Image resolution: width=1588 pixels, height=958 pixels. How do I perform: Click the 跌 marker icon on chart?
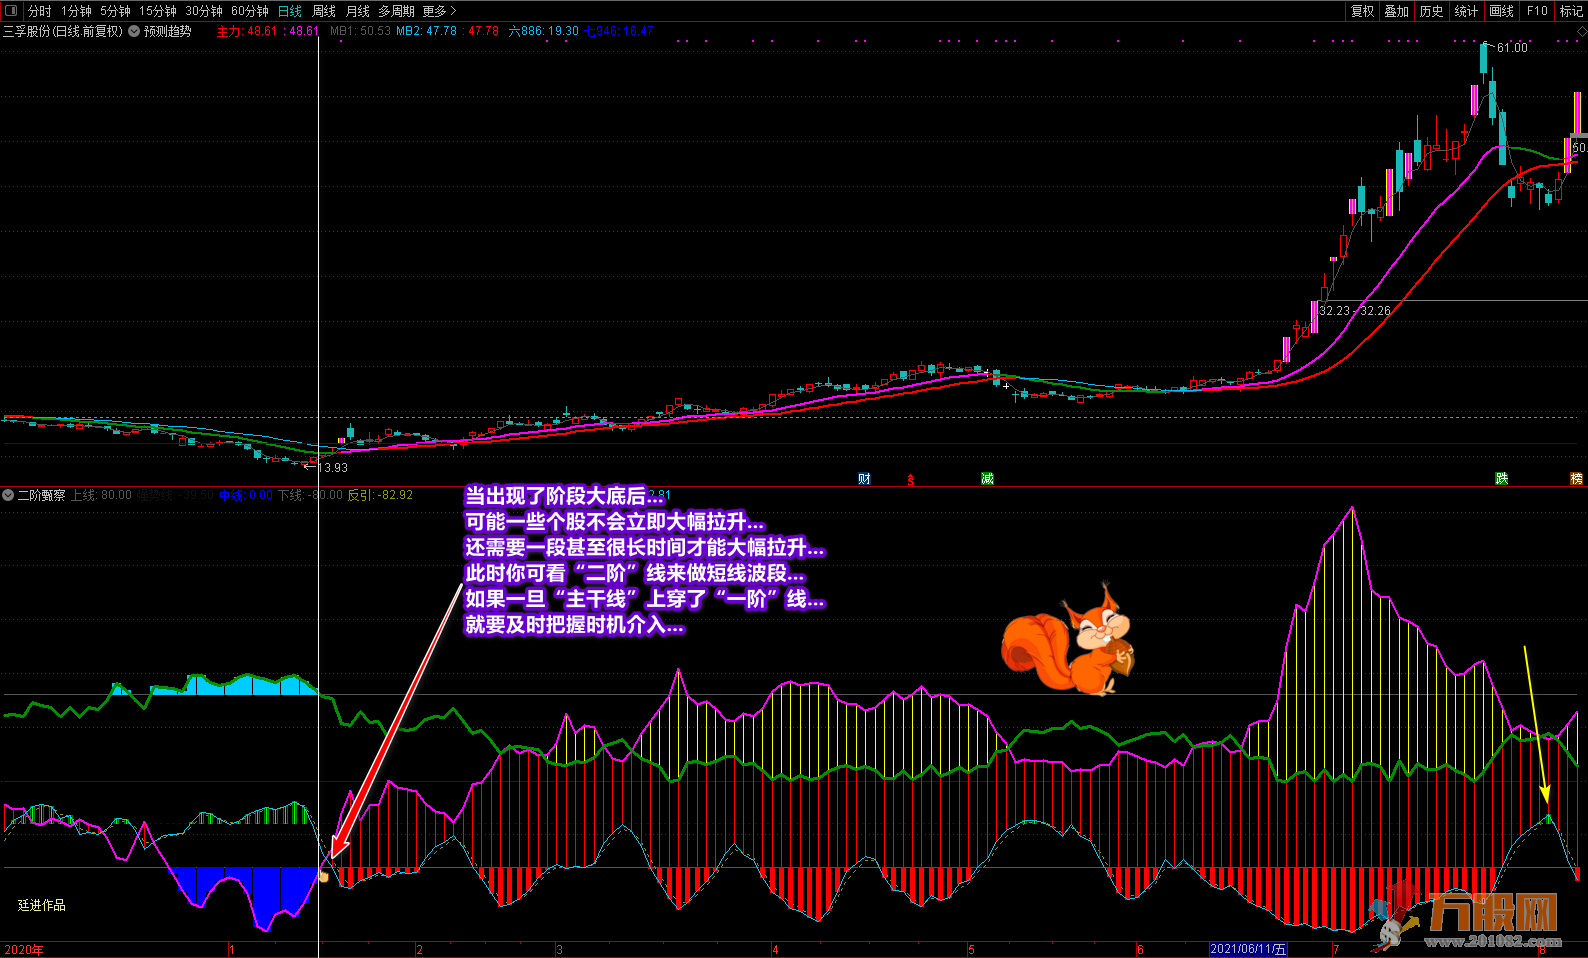1501,479
